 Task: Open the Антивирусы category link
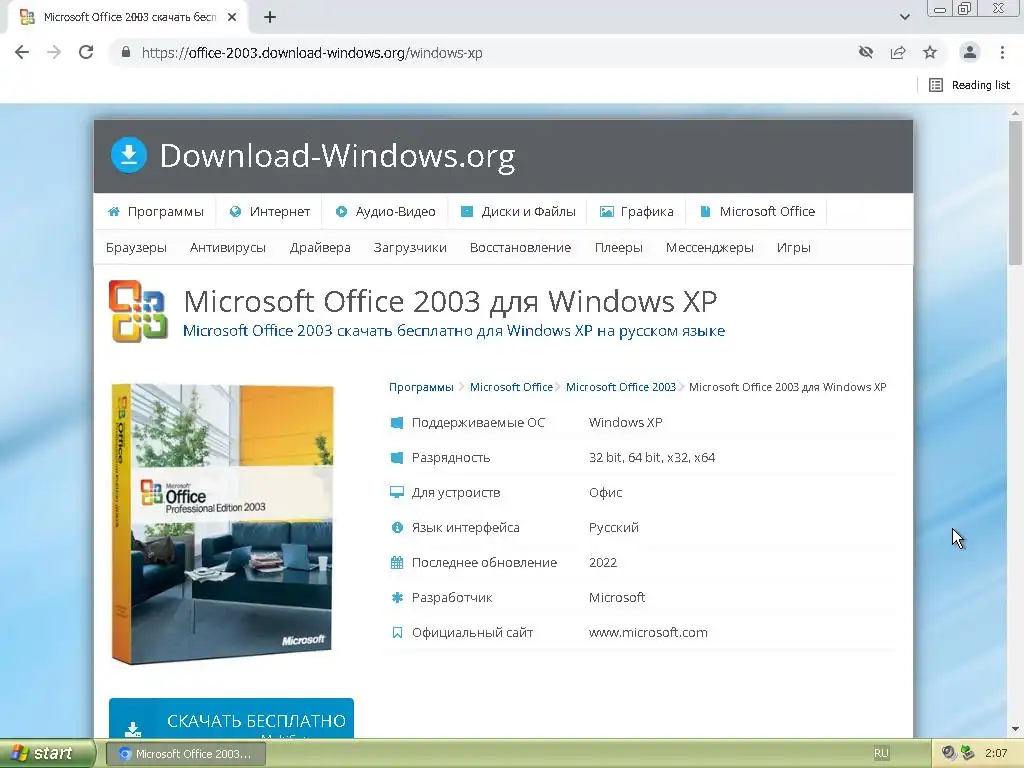[x=228, y=248]
